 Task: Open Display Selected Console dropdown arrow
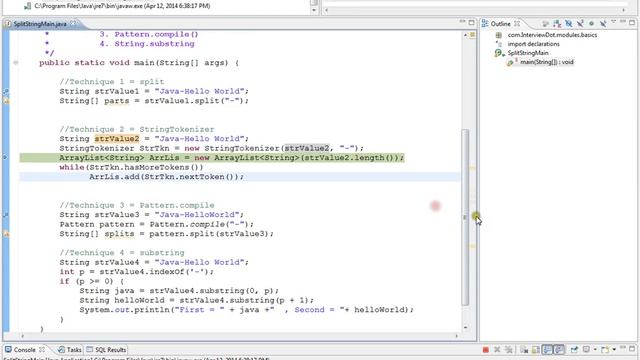pyautogui.click(x=595, y=350)
